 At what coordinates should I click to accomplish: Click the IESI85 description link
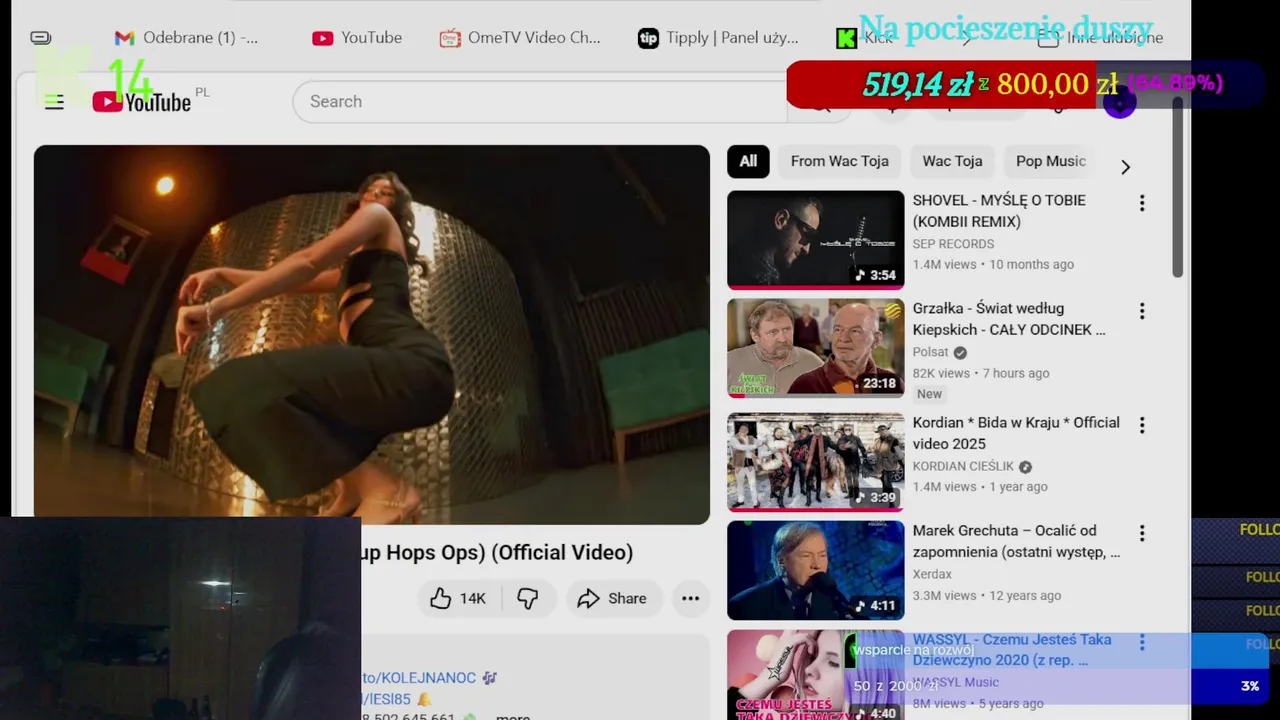point(386,700)
